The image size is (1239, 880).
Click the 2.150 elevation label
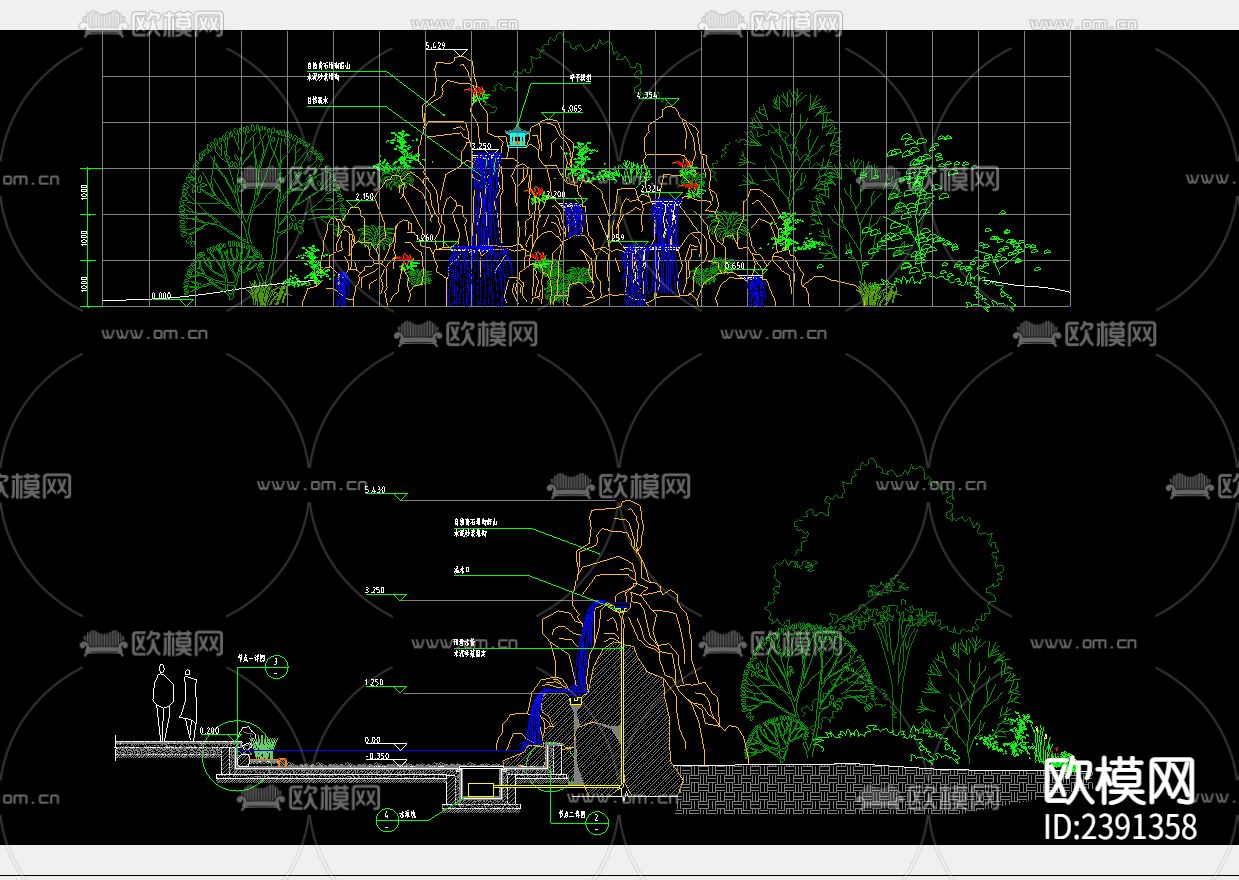click(x=363, y=197)
